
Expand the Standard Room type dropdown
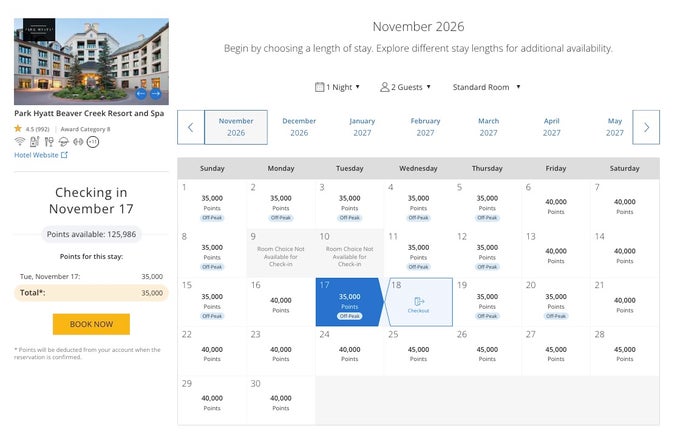tap(486, 87)
